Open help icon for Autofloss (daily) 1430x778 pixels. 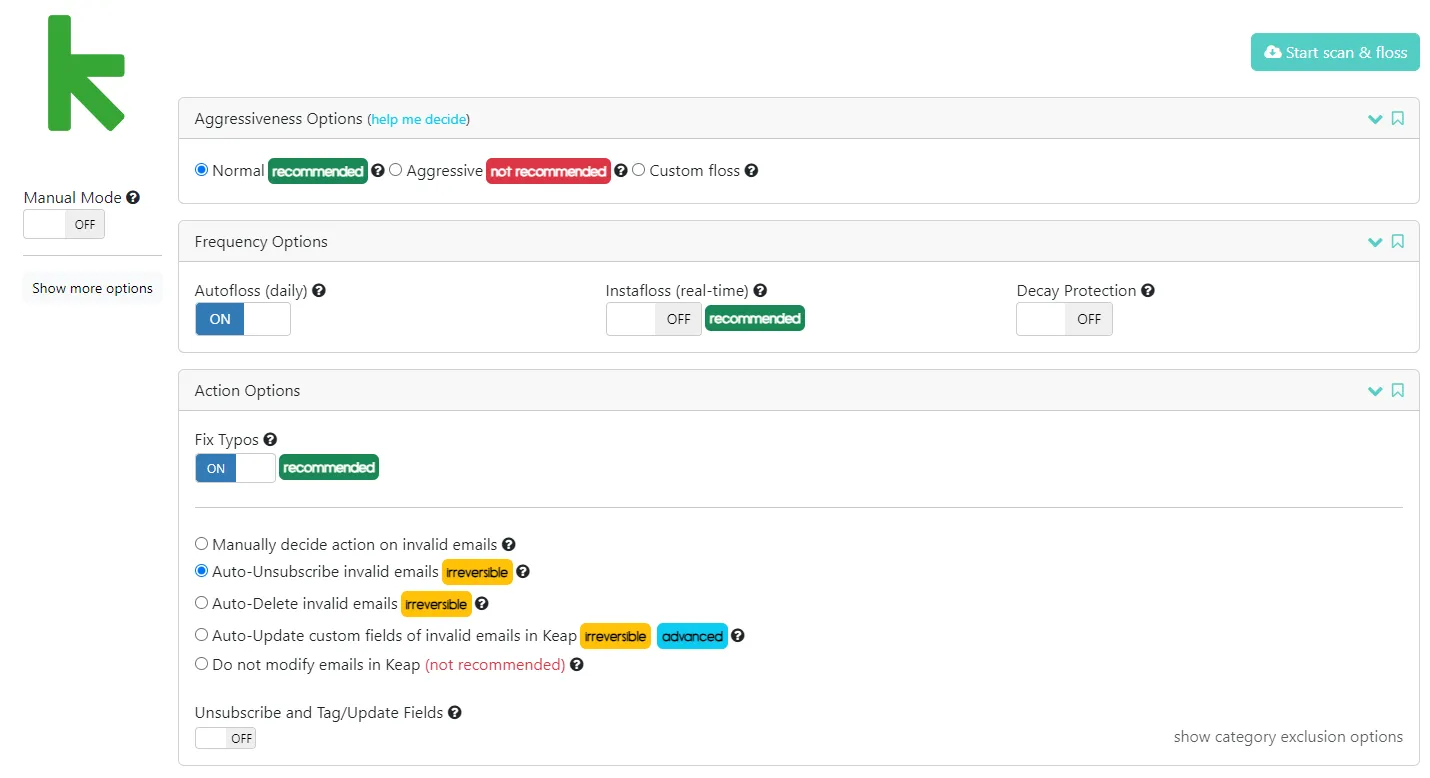(x=319, y=291)
